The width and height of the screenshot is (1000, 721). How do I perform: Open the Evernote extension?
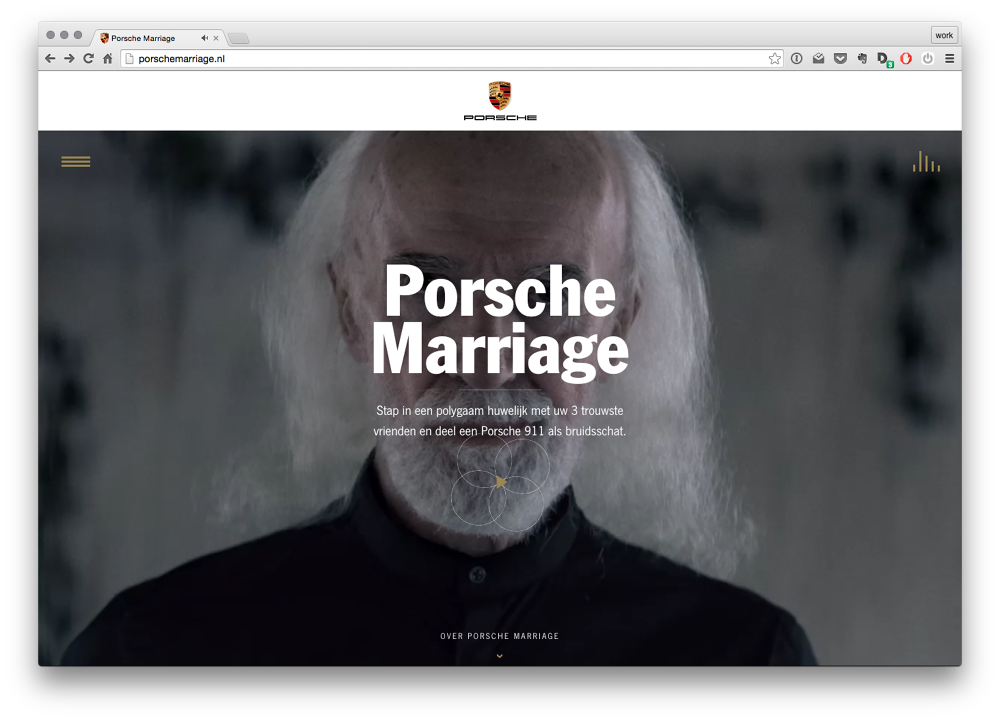coord(863,58)
